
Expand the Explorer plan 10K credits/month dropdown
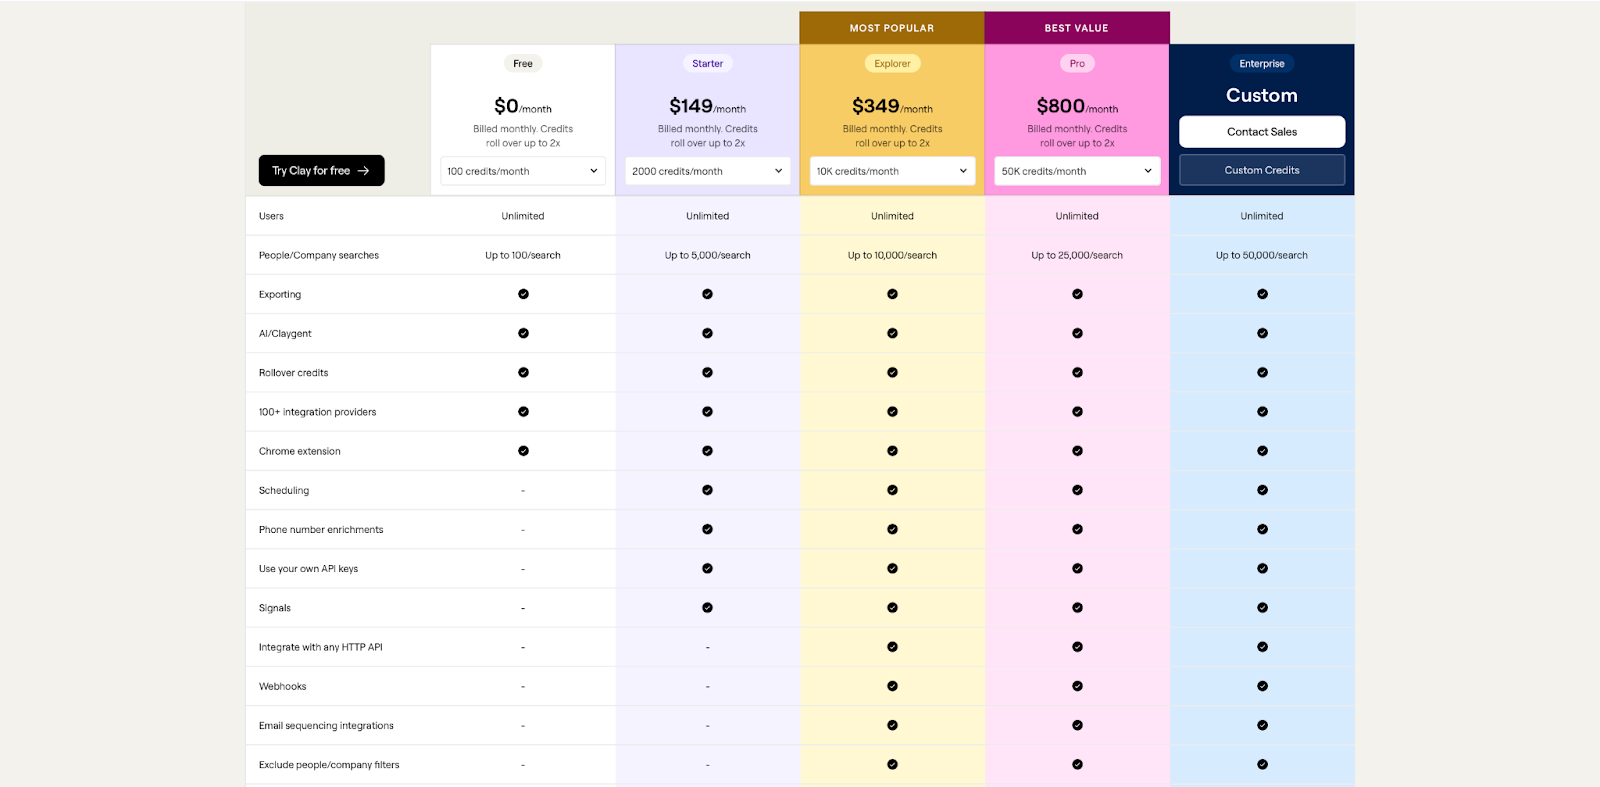(892, 171)
